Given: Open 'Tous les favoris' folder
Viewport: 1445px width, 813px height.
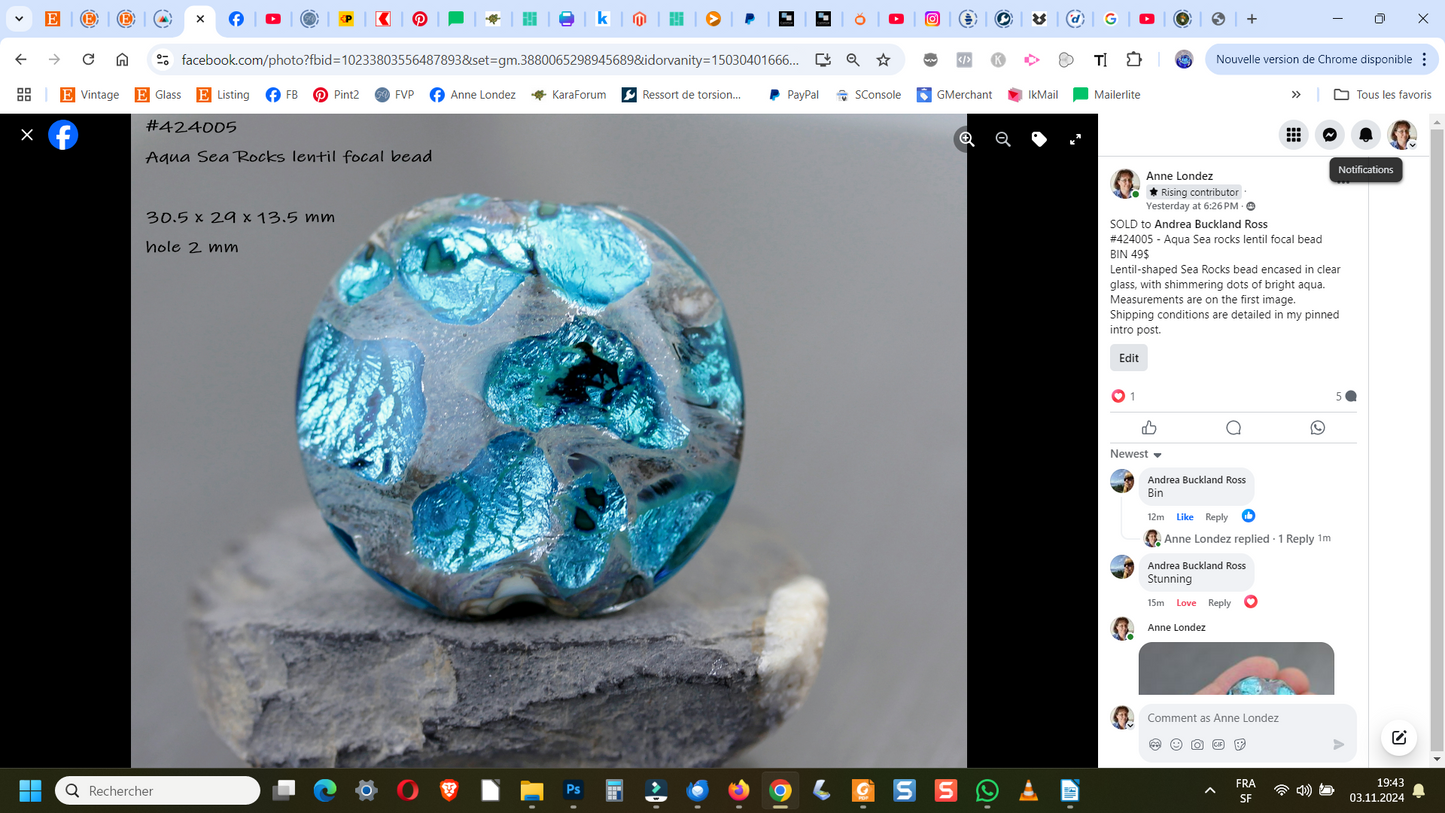Looking at the screenshot, I should [1383, 95].
